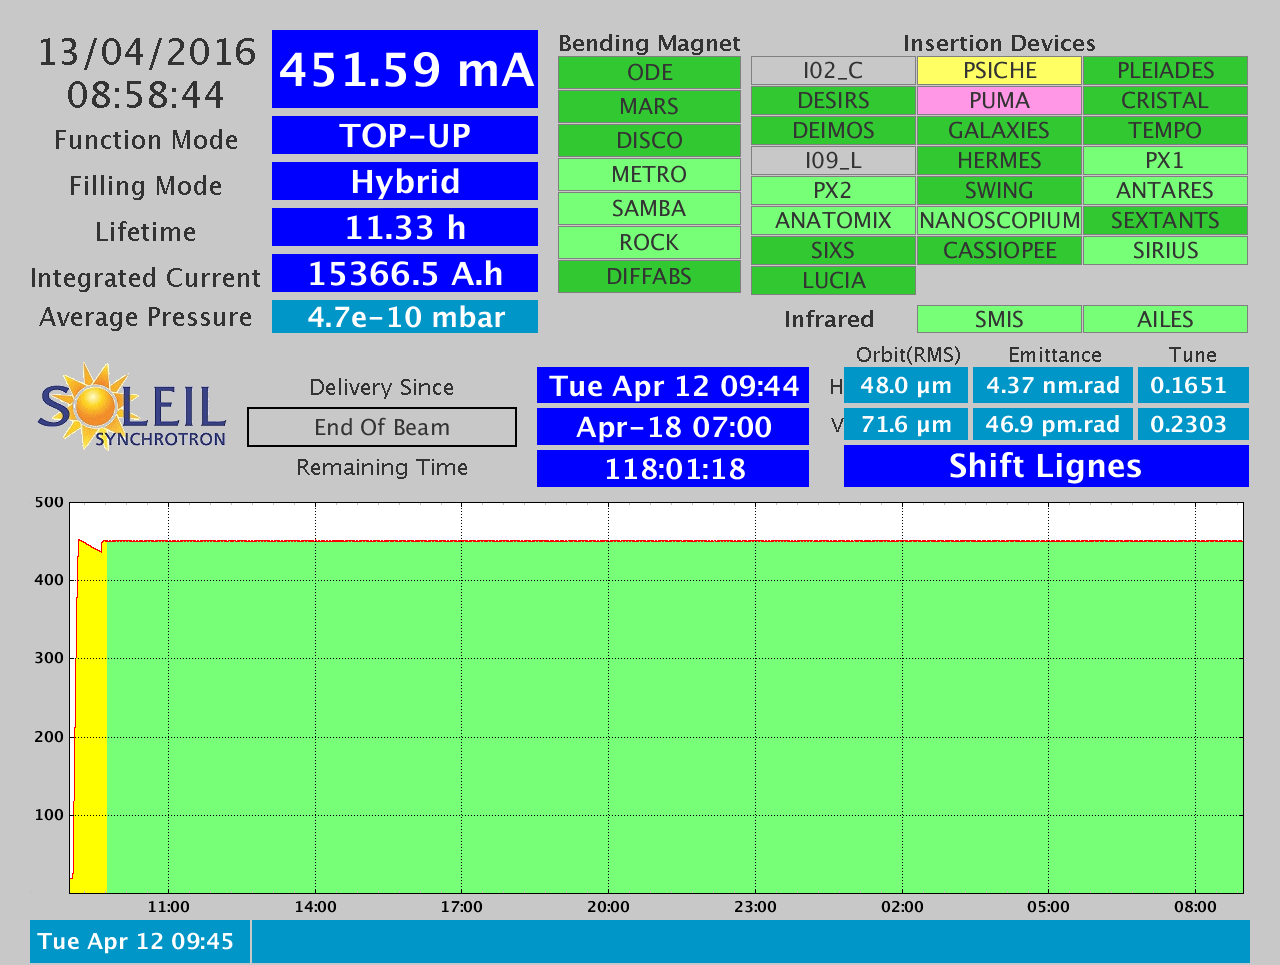This screenshot has height=965, width=1280.
Task: Select the Tue Apr 12 09:44 delivery time
Action: click(x=673, y=386)
